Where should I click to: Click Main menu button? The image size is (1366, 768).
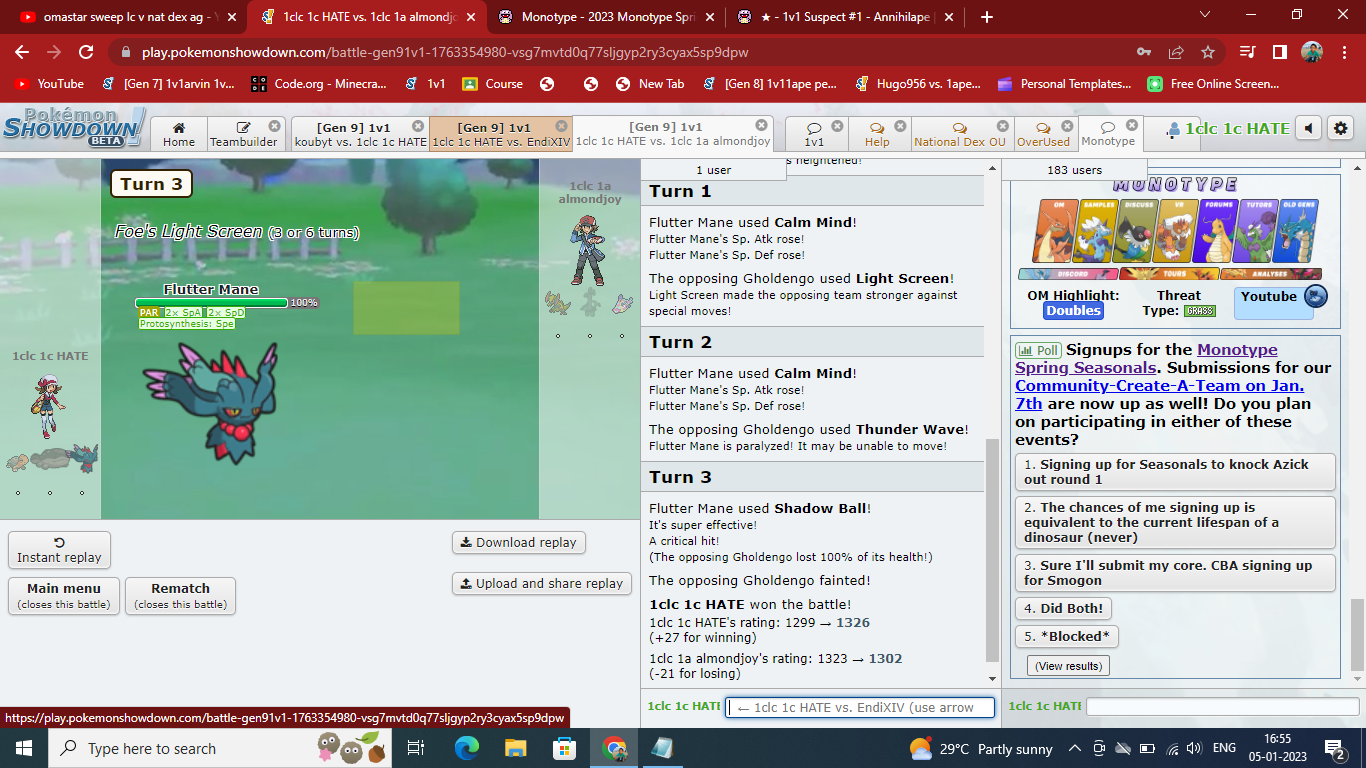click(64, 596)
